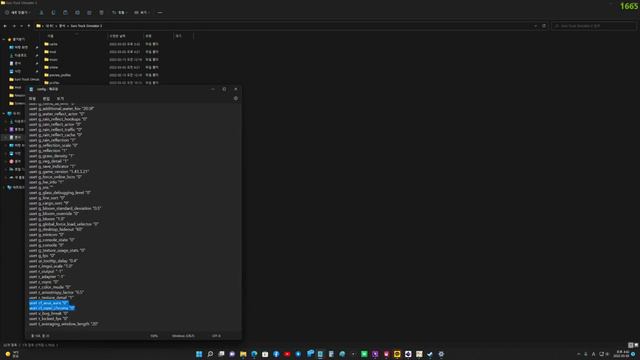Open Downloads in Explorer sidebar
The height and width of the screenshot is (360, 640).
click(21, 55)
